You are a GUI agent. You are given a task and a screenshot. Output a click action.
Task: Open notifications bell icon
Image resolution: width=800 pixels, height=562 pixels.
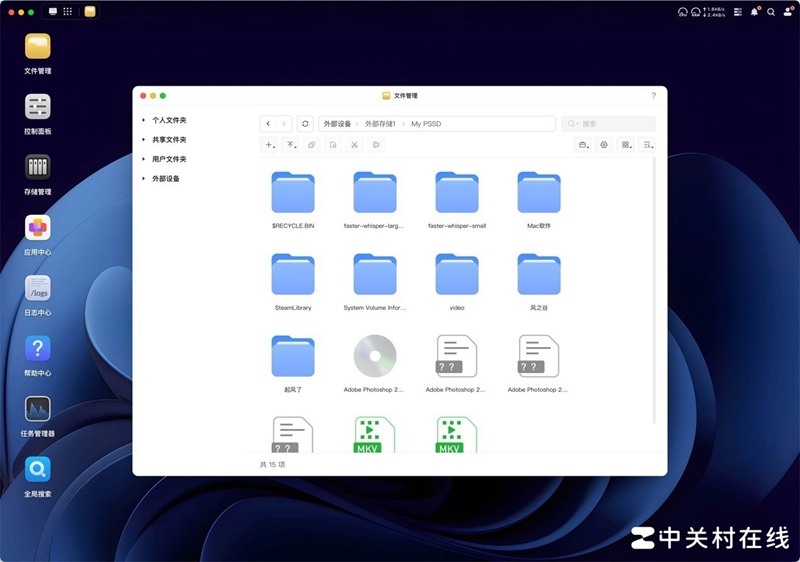pyautogui.click(x=755, y=12)
